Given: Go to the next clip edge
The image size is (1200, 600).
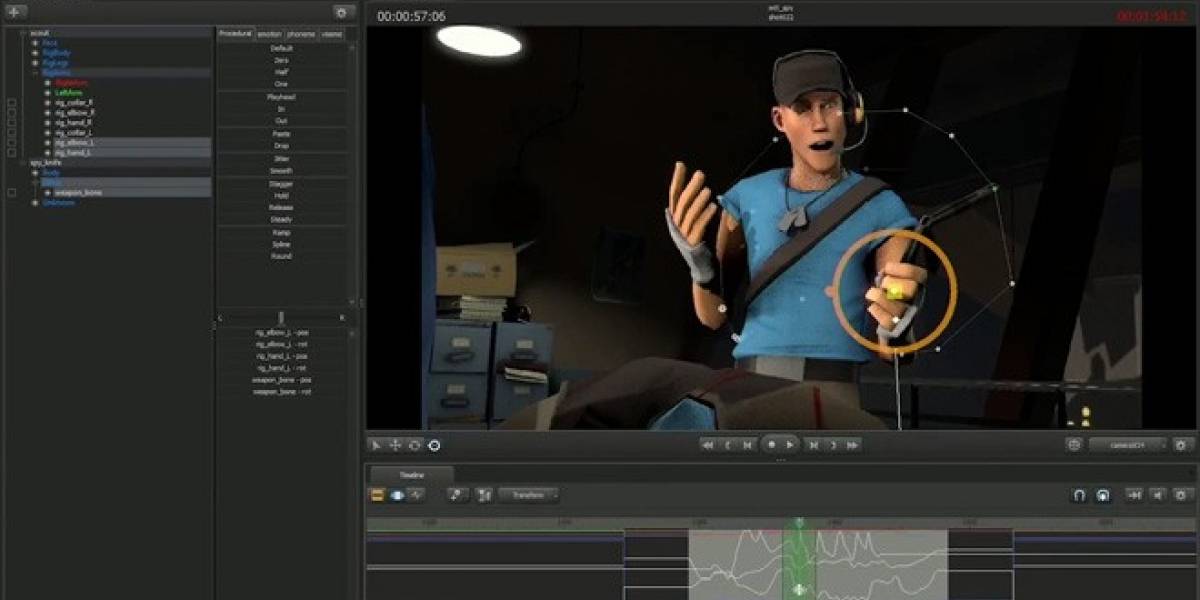Looking at the screenshot, I should (814, 445).
